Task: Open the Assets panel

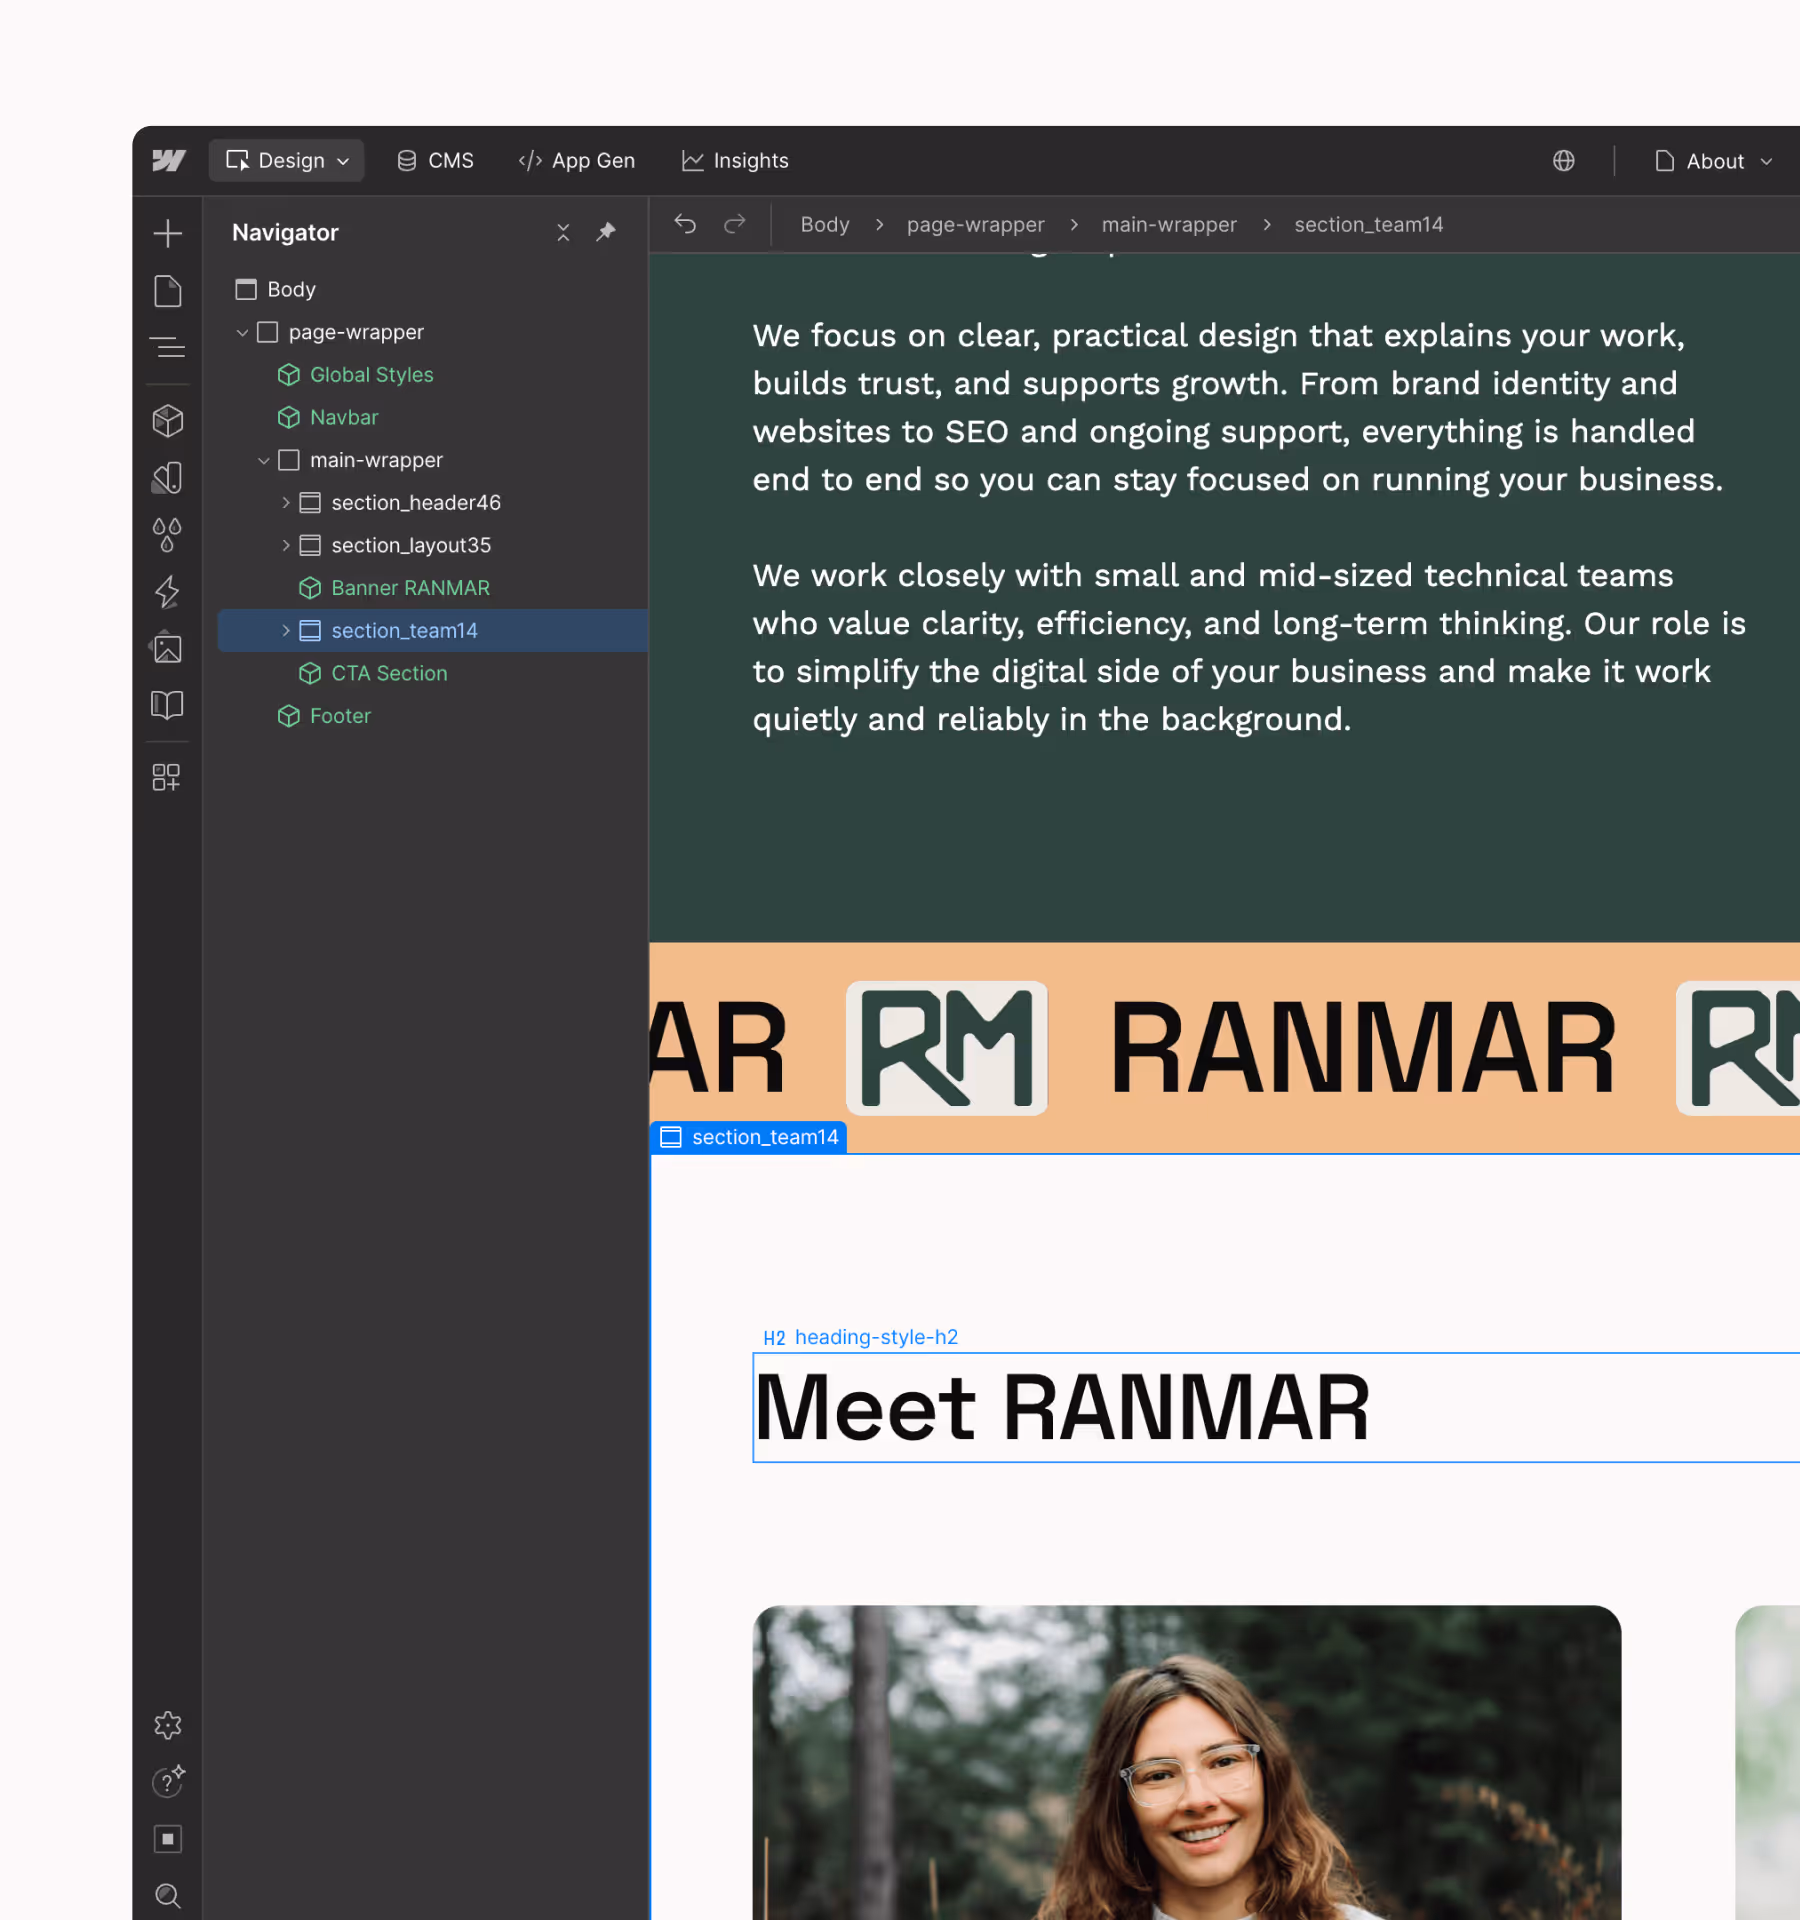Action: [x=168, y=648]
